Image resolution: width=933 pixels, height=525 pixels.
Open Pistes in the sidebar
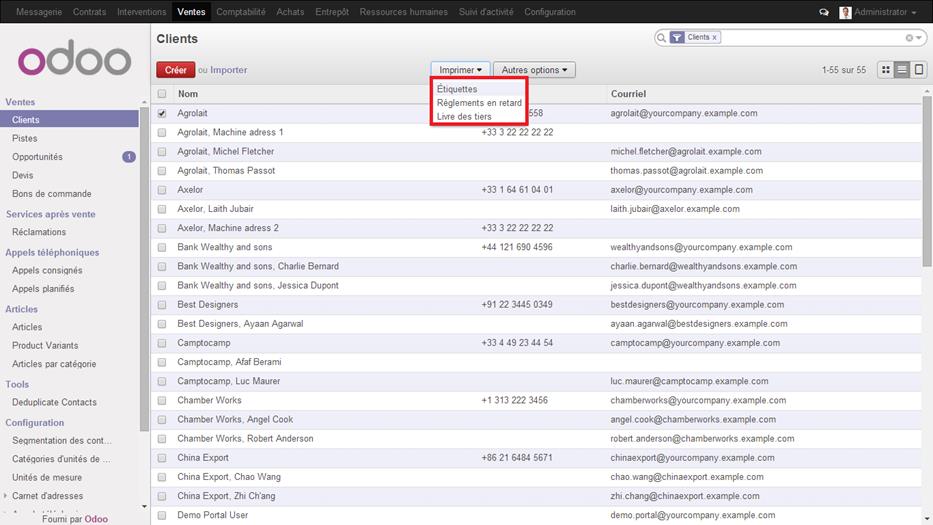[24, 138]
